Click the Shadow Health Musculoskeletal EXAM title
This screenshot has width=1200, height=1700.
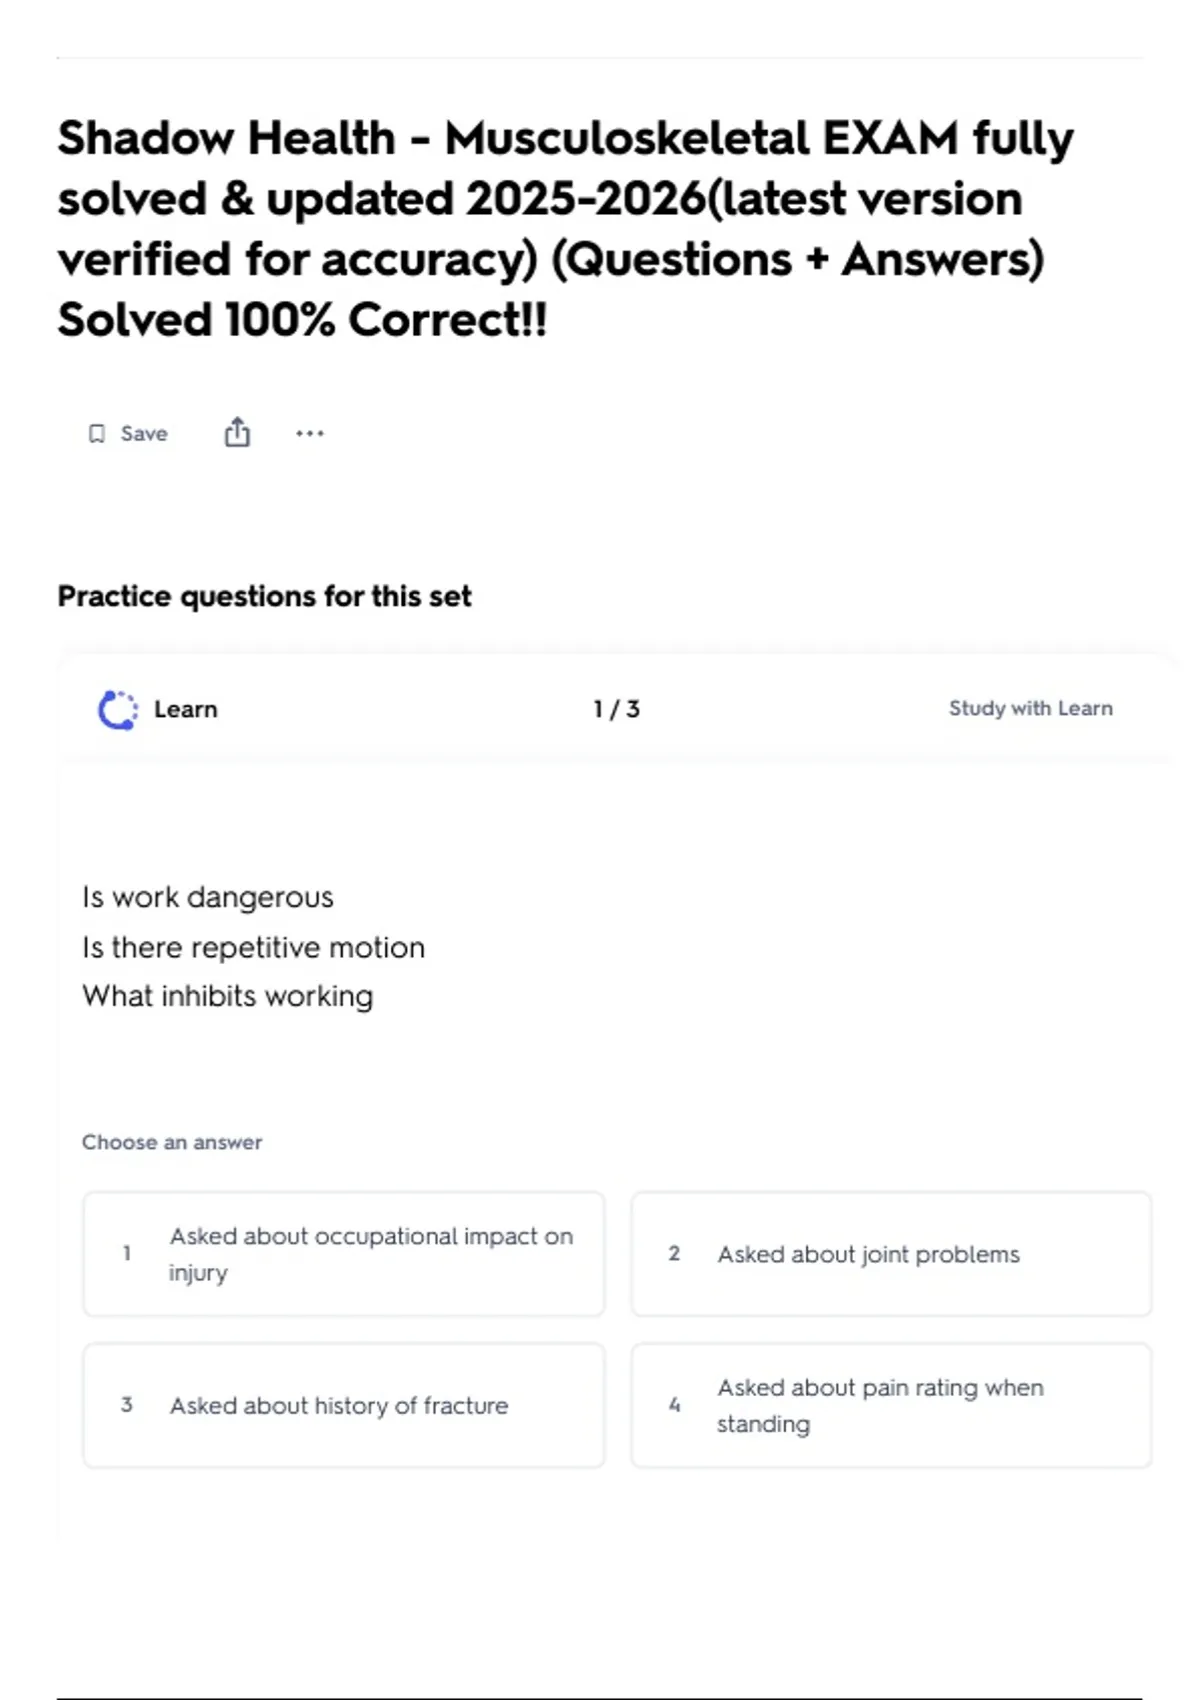[565, 228]
